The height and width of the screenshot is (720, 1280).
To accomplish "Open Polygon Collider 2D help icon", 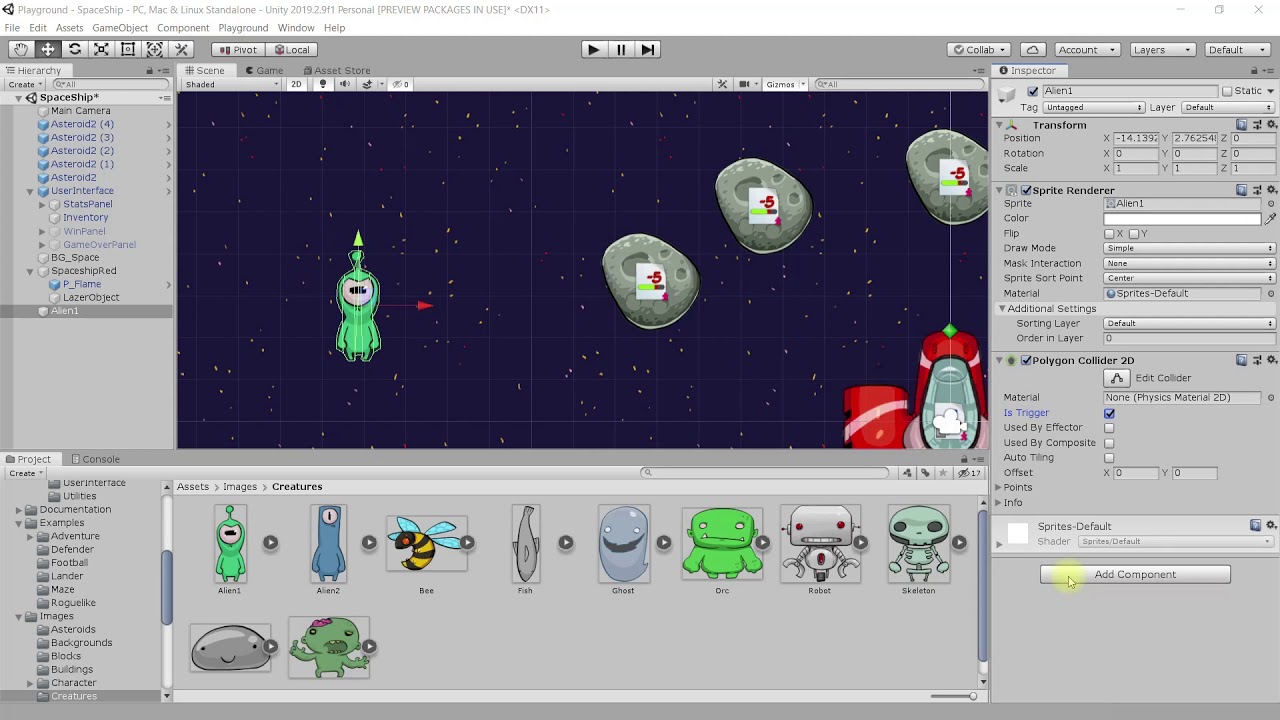I will (1241, 360).
